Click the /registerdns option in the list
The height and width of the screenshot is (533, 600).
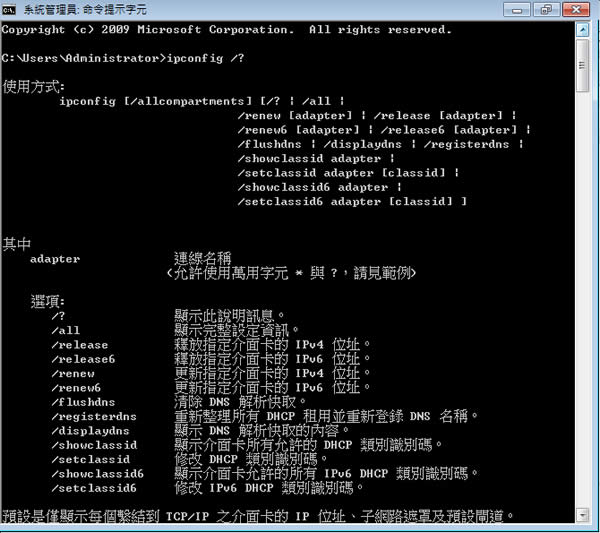tap(94, 417)
